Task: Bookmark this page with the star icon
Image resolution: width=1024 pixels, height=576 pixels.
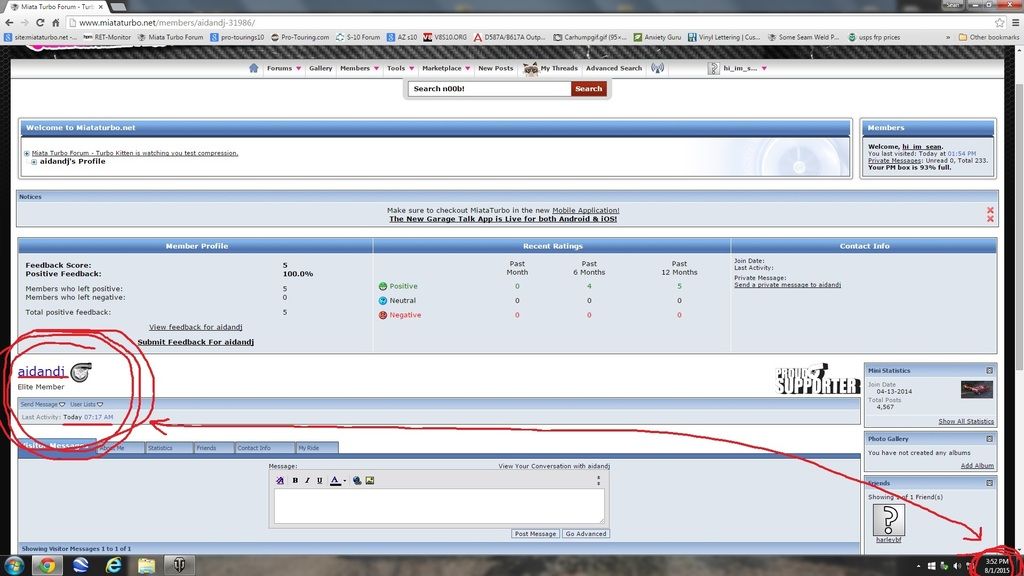Action: pos(999,22)
